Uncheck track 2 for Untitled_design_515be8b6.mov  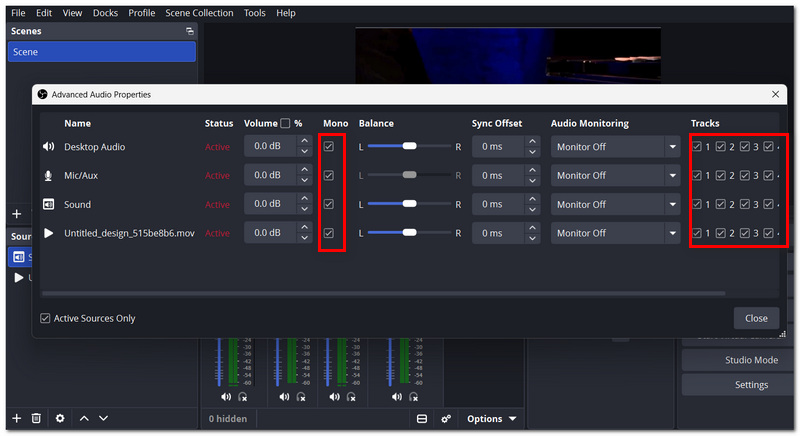click(x=720, y=233)
